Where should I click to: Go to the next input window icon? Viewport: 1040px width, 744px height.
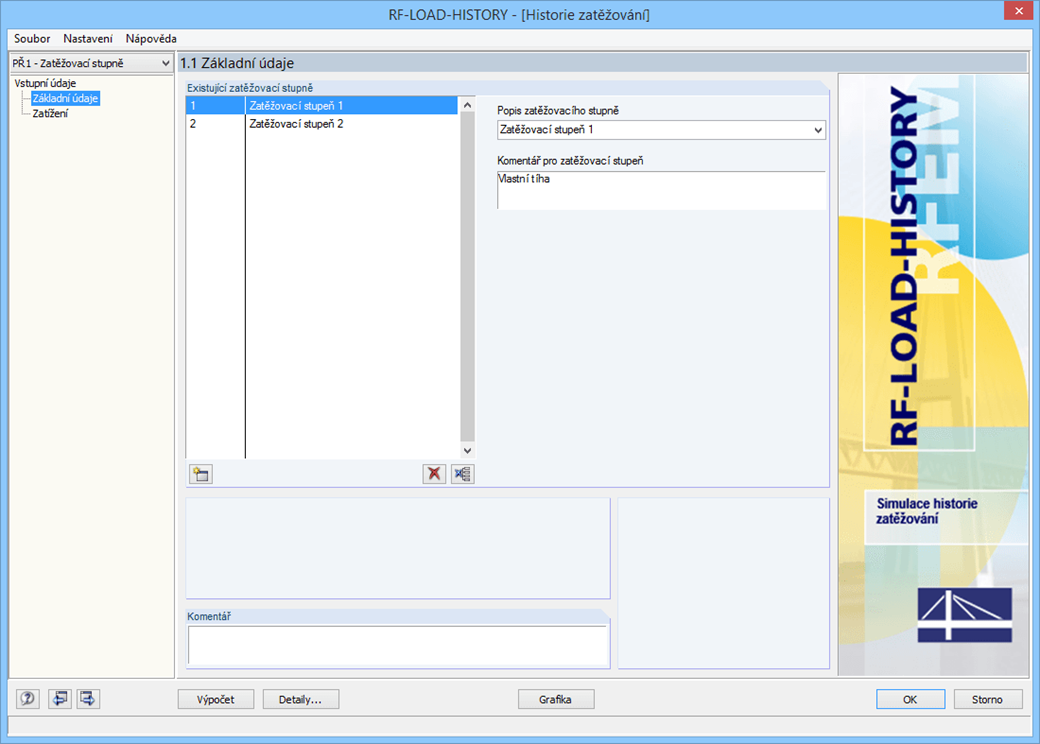tap(88, 699)
